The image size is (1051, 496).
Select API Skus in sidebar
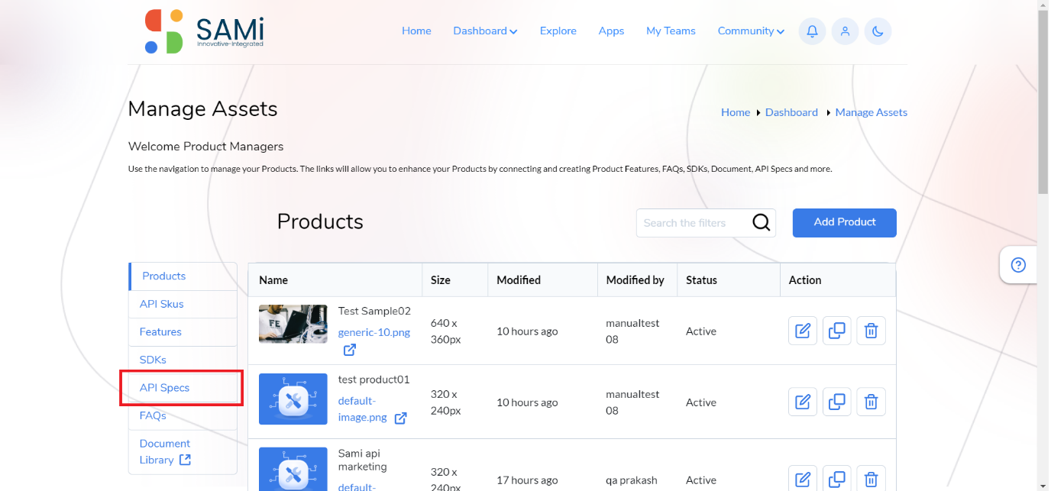click(x=182, y=304)
